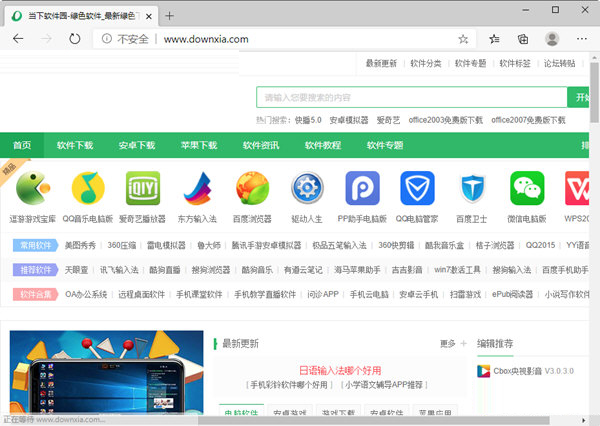Select the 首页 navigation tab

[22, 145]
